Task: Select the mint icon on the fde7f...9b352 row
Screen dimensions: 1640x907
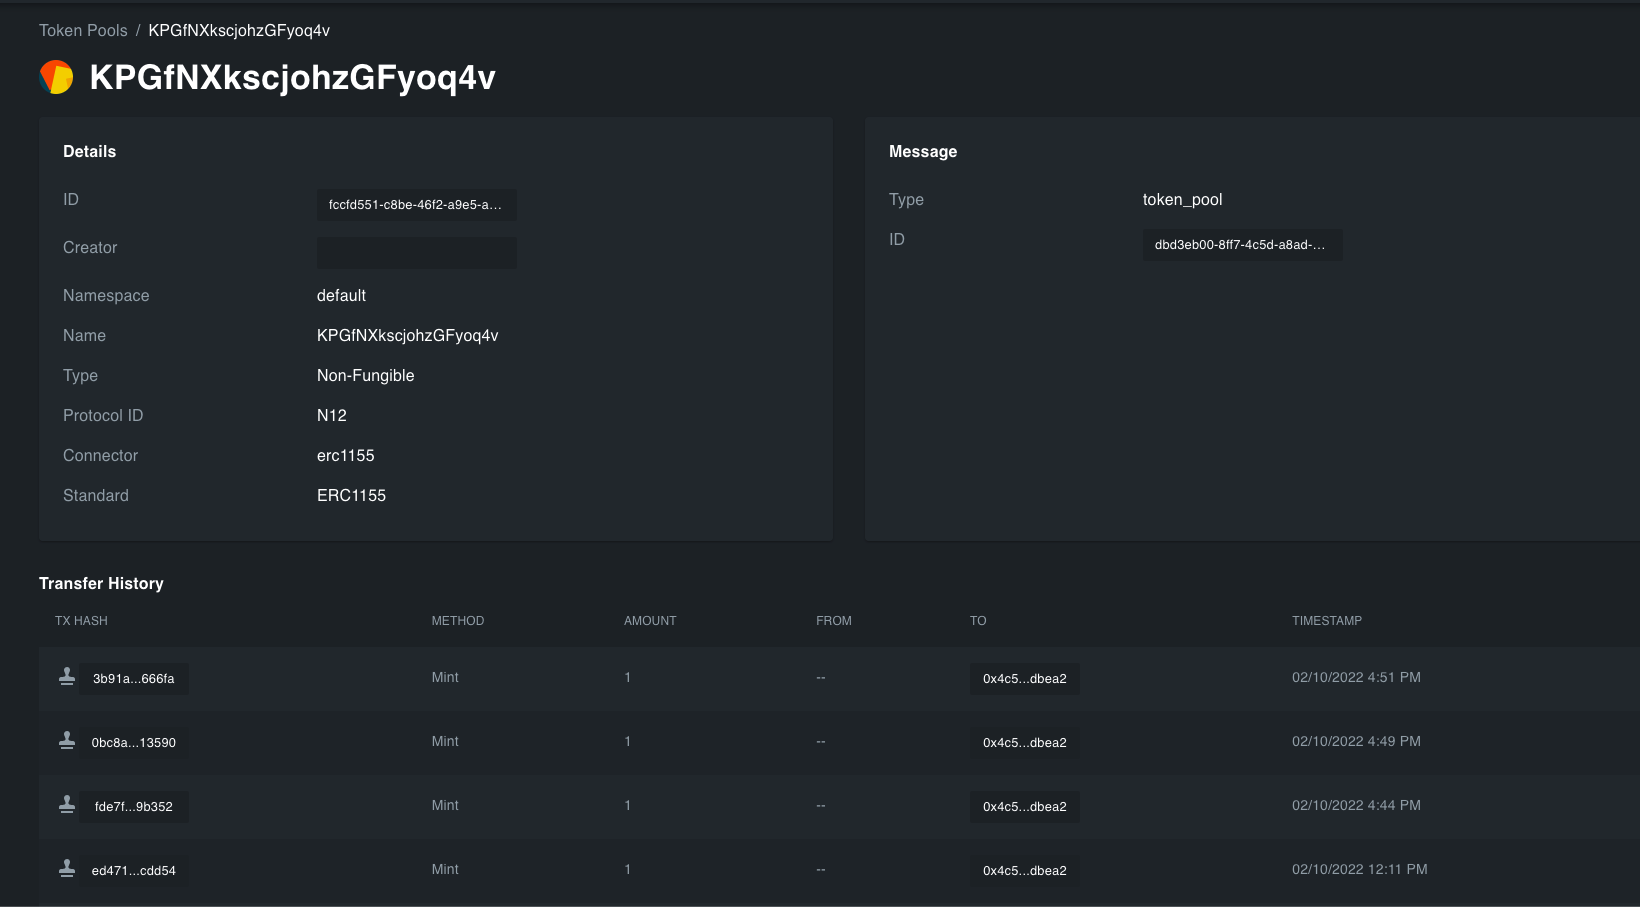Action: [66, 803]
